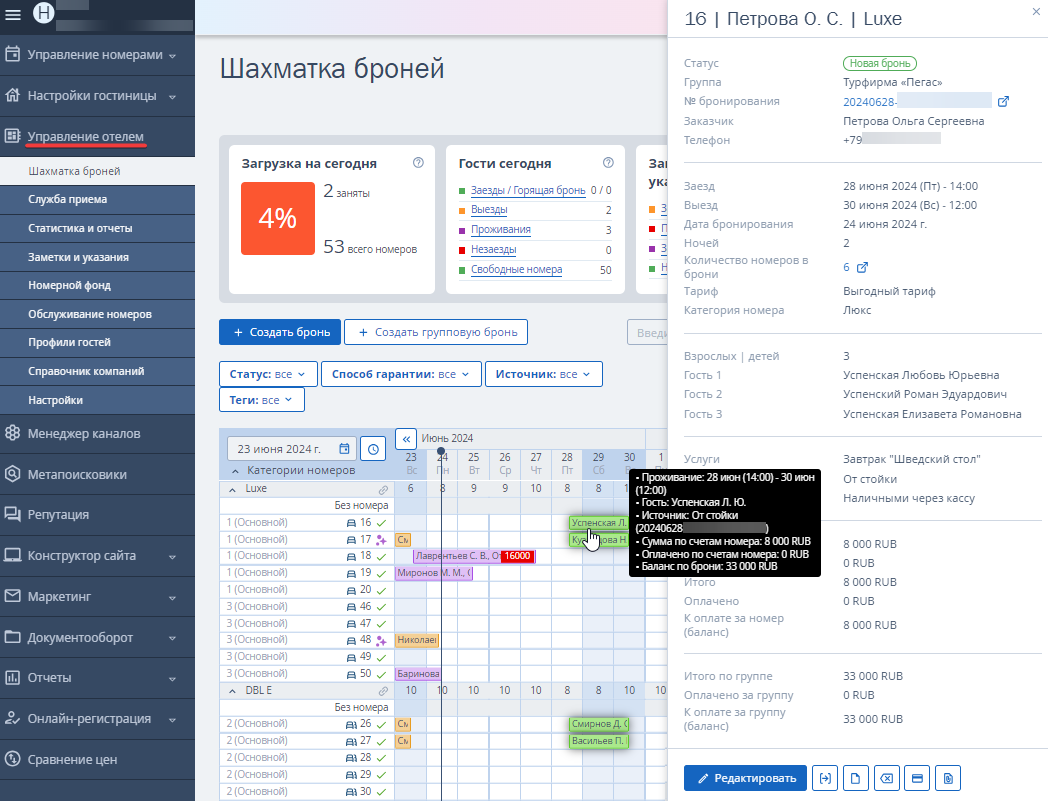Open Способ гарантии filter dropdown

click(x=401, y=374)
